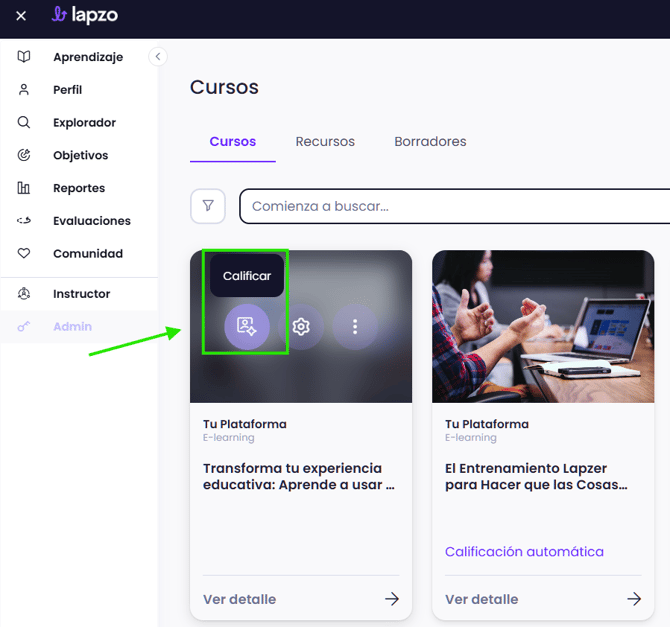The image size is (670, 627).
Task: Collapse the sidebar with chevron arrow
Action: [157, 57]
